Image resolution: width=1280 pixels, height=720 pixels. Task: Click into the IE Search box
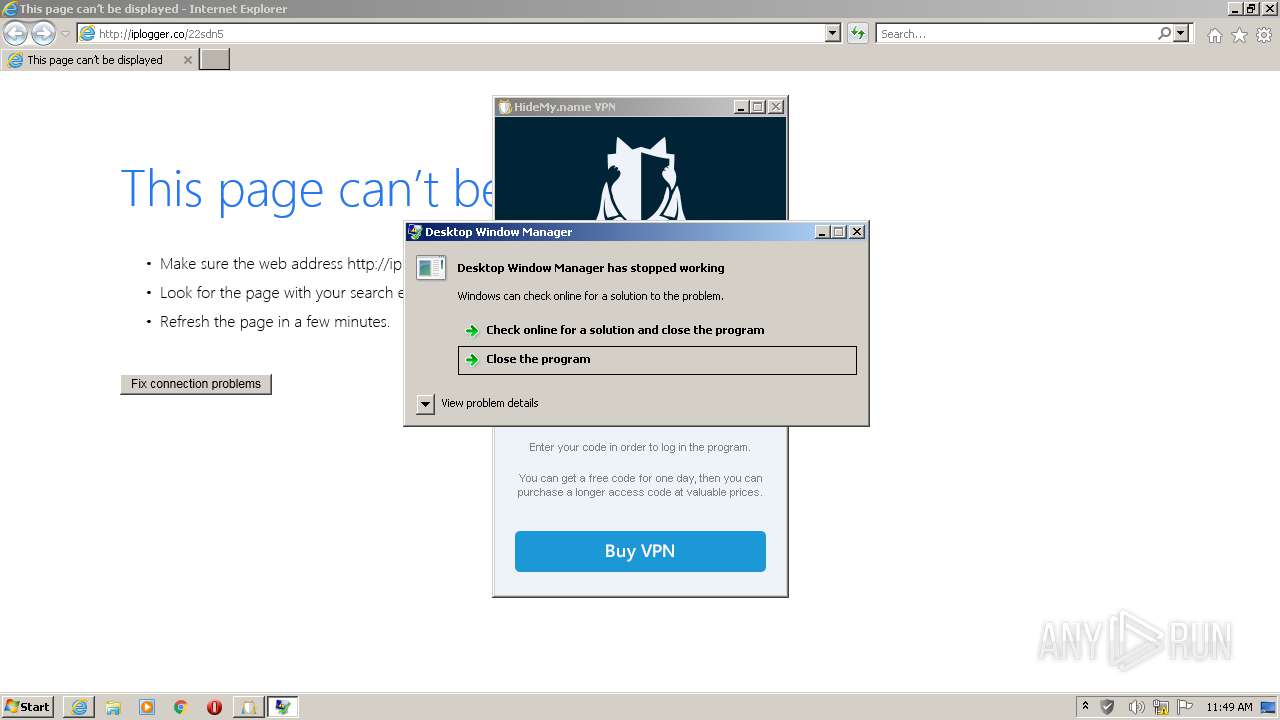[x=1016, y=34]
